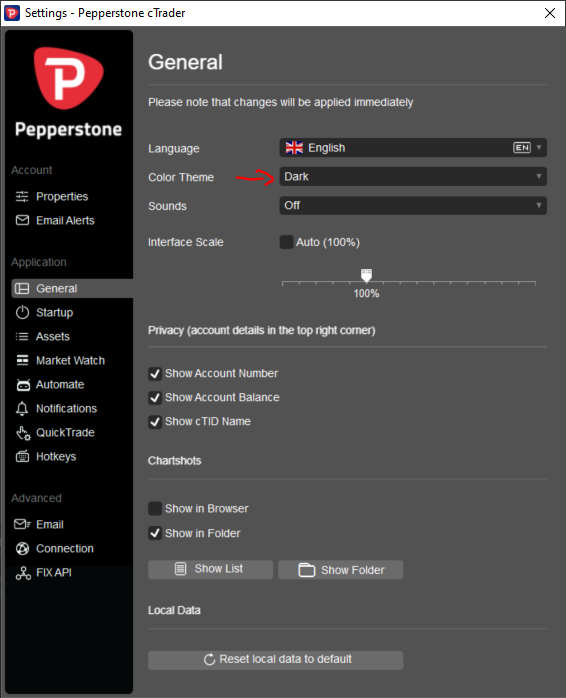Click the Show Folder button
Image resolution: width=566 pixels, height=698 pixels.
[x=341, y=570]
